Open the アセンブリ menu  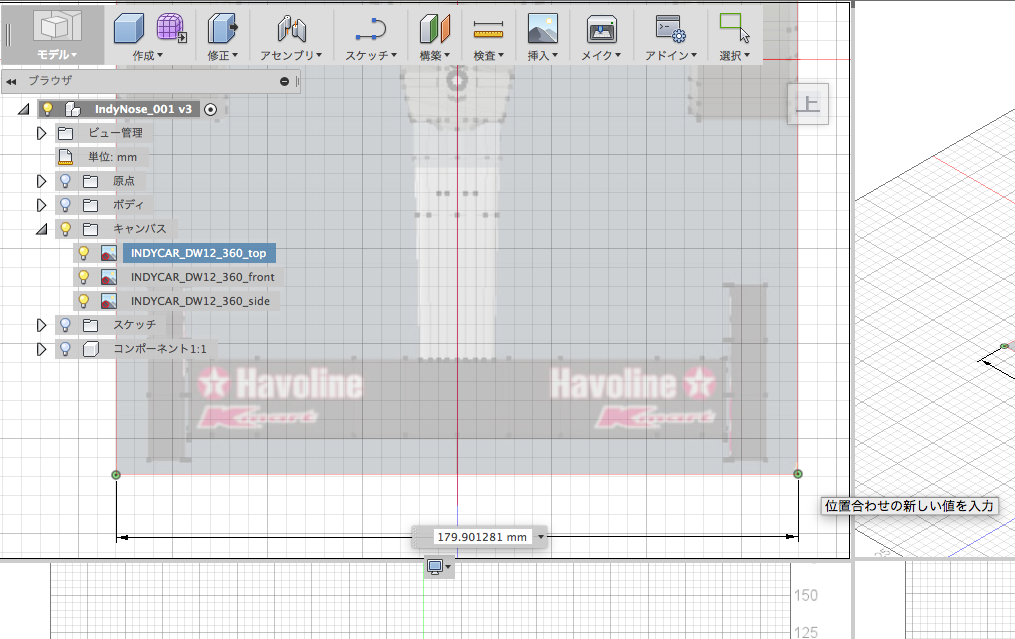(291, 56)
